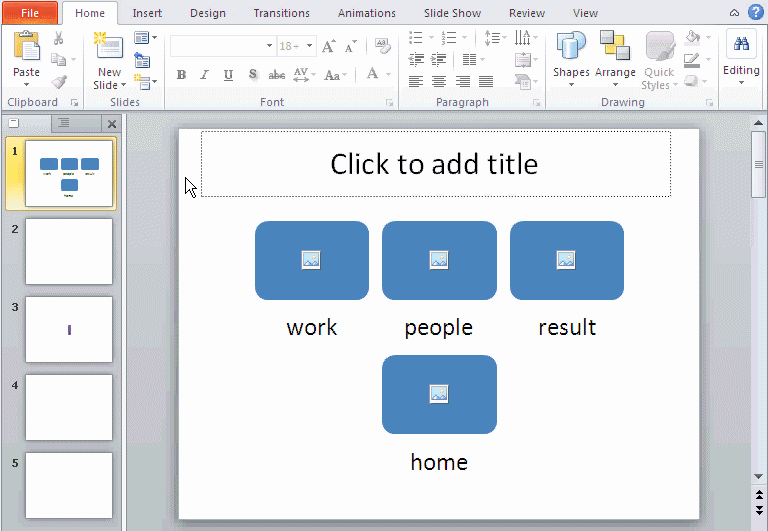Image resolution: width=768 pixels, height=531 pixels.
Task: Align text right
Action: point(463,81)
